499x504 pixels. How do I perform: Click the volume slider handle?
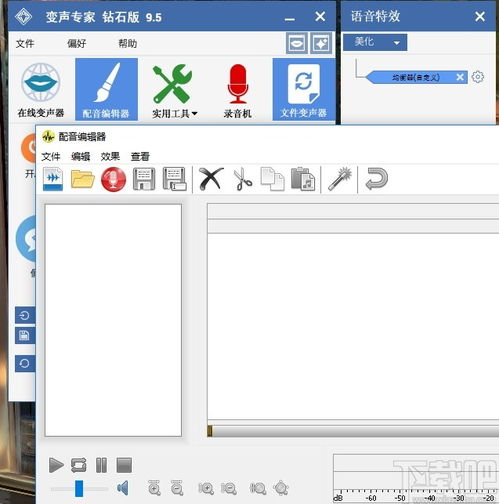[x=79, y=488]
